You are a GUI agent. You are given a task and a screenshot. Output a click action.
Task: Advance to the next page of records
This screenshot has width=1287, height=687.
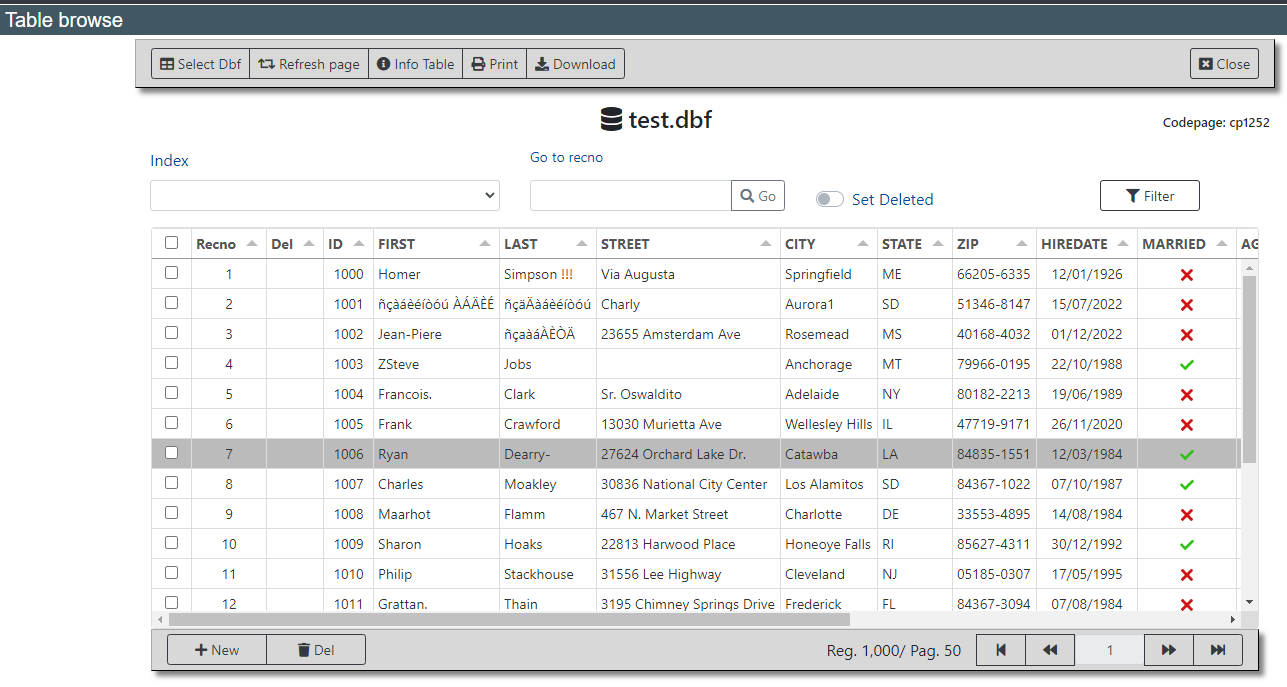pyautogui.click(x=1168, y=650)
